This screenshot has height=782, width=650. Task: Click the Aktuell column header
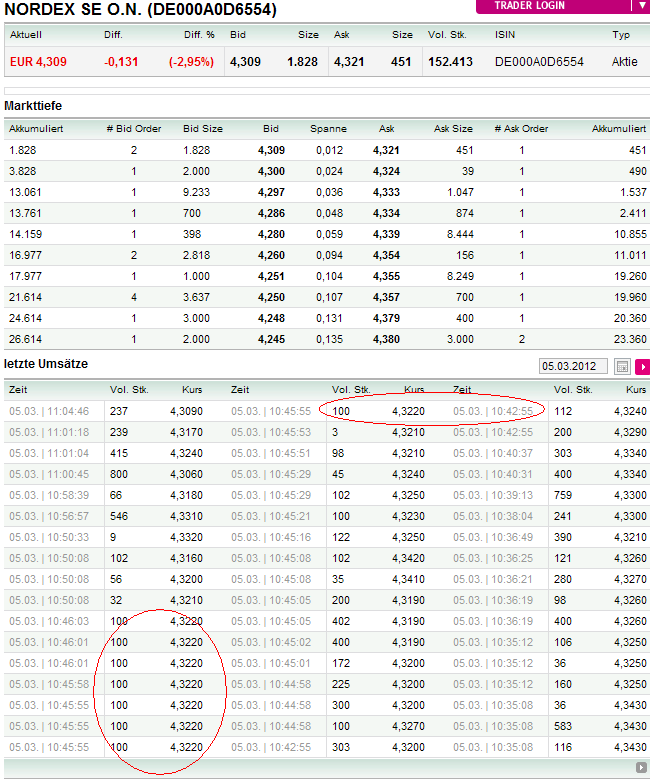coord(26,35)
